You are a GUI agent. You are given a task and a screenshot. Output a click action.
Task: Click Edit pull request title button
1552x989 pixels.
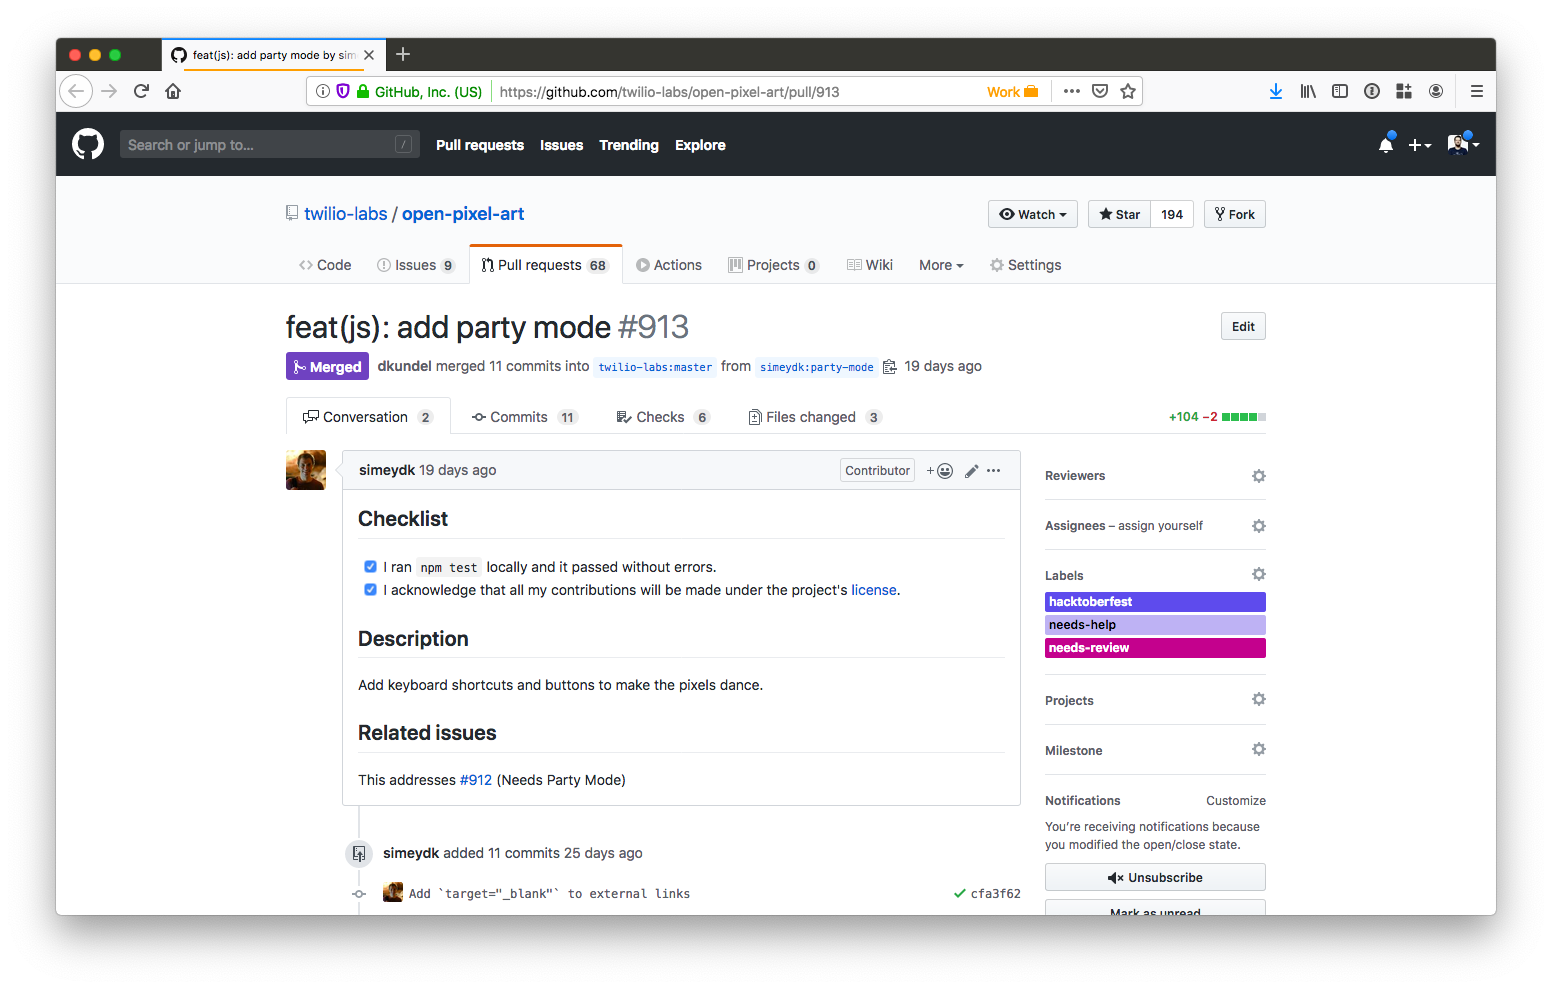click(x=1243, y=326)
